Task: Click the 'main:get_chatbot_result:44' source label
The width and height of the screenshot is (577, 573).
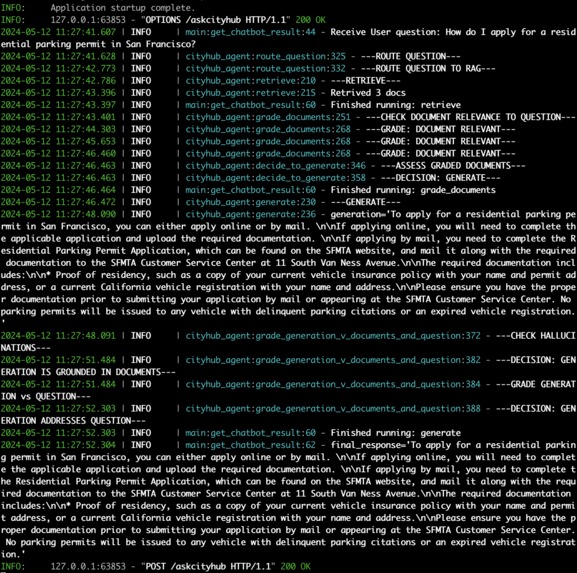Action: pos(250,32)
